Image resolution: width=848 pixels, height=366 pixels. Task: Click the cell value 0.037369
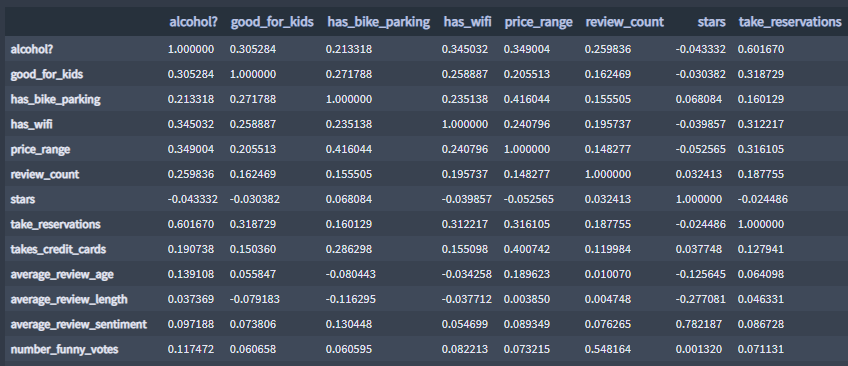pos(191,299)
